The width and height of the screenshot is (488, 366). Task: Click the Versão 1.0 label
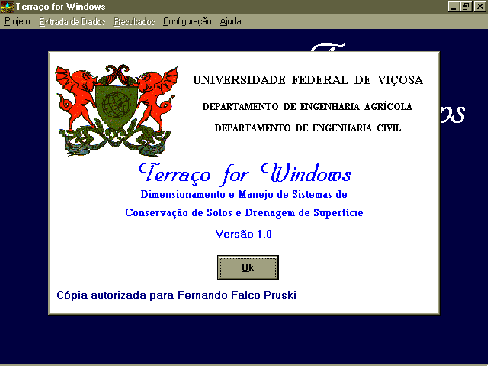click(x=244, y=234)
